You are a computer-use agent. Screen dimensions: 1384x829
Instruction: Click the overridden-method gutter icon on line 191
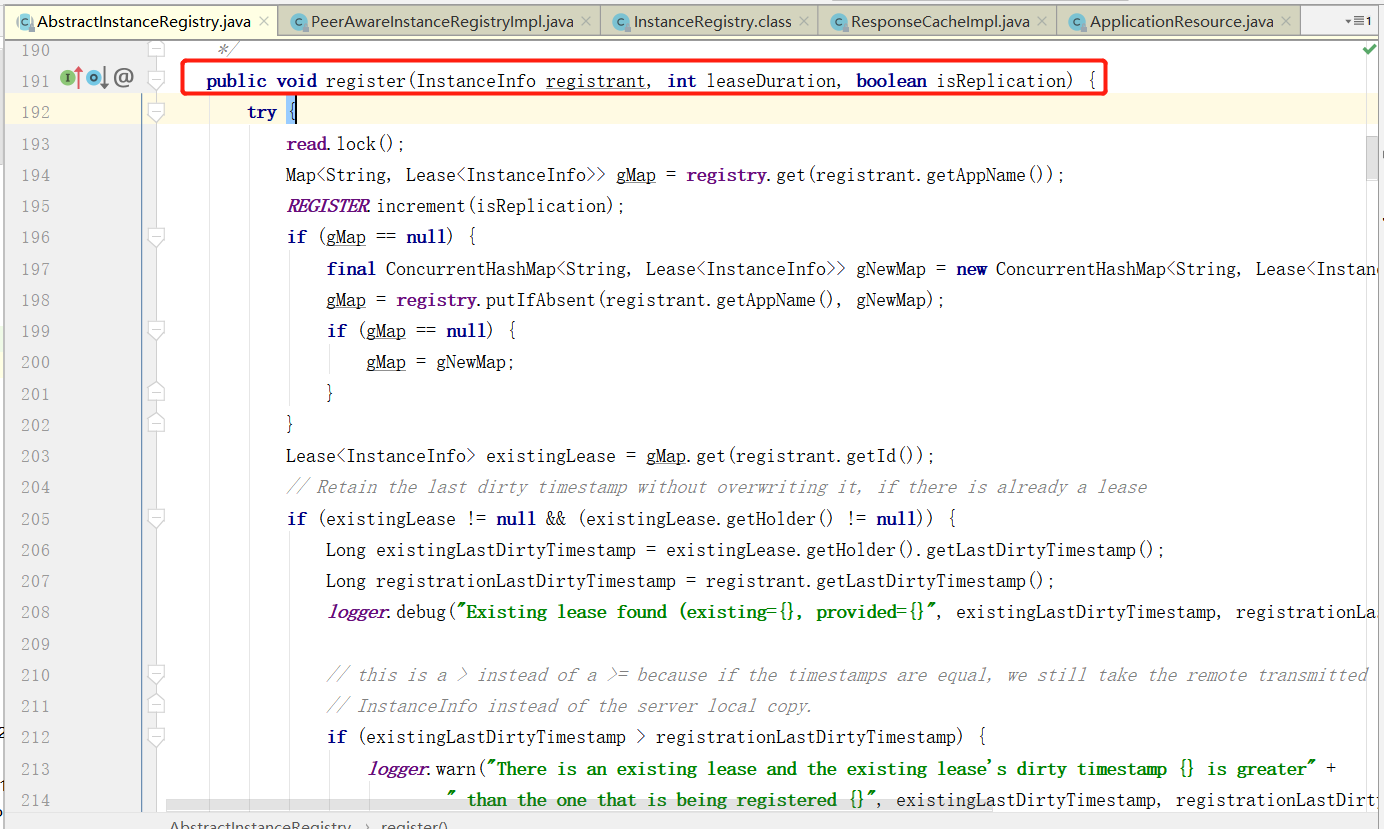(97, 77)
